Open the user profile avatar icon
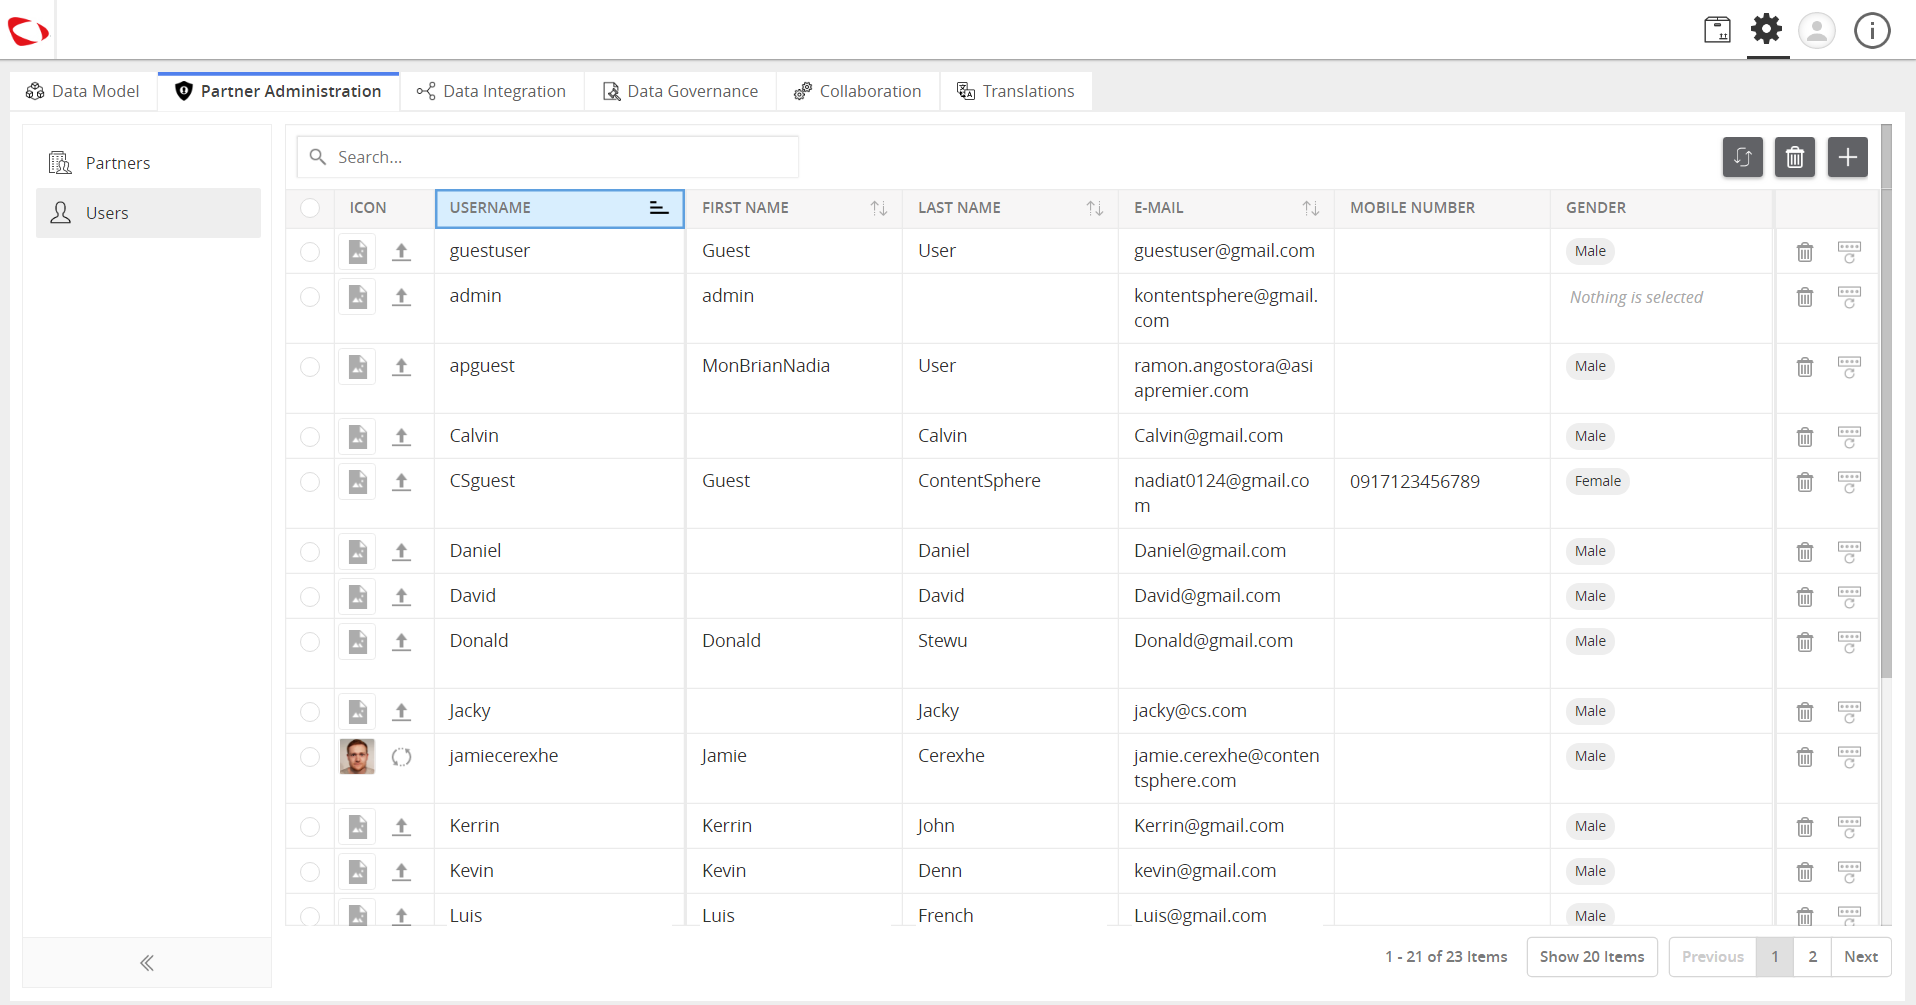Viewport: 1916px width, 1005px height. (1817, 30)
